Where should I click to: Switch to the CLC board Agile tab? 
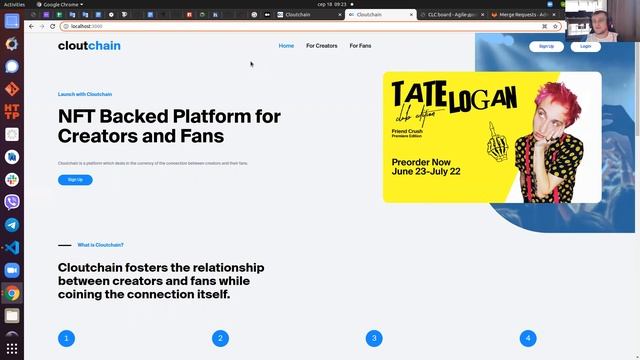[452, 15]
